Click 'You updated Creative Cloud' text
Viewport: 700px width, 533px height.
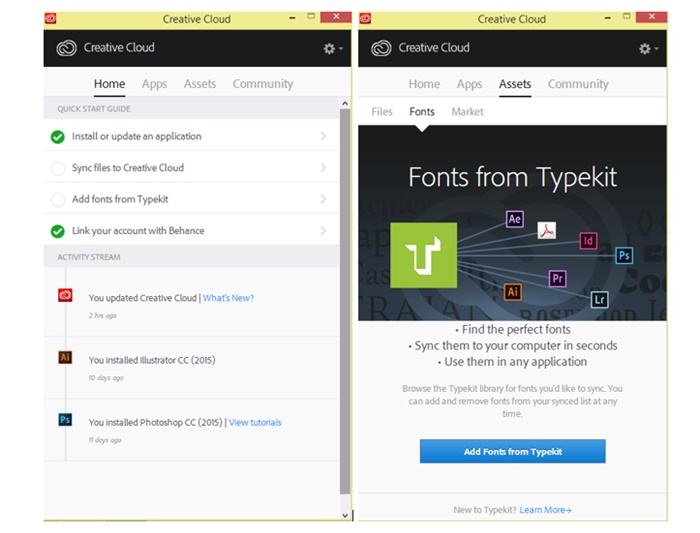[142, 298]
